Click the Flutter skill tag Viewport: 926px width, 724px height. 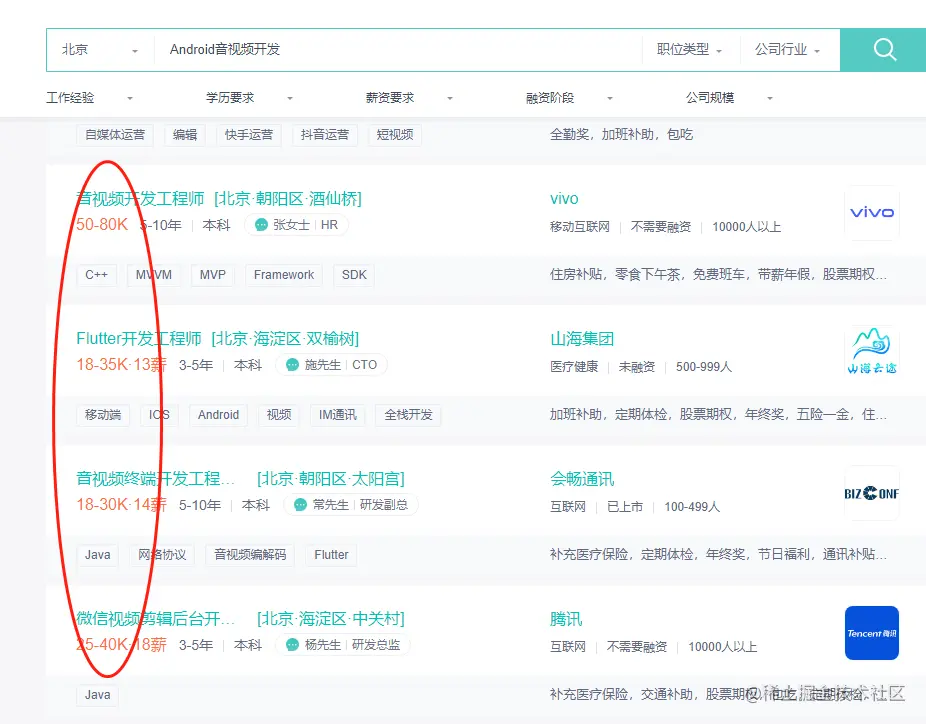click(x=331, y=555)
